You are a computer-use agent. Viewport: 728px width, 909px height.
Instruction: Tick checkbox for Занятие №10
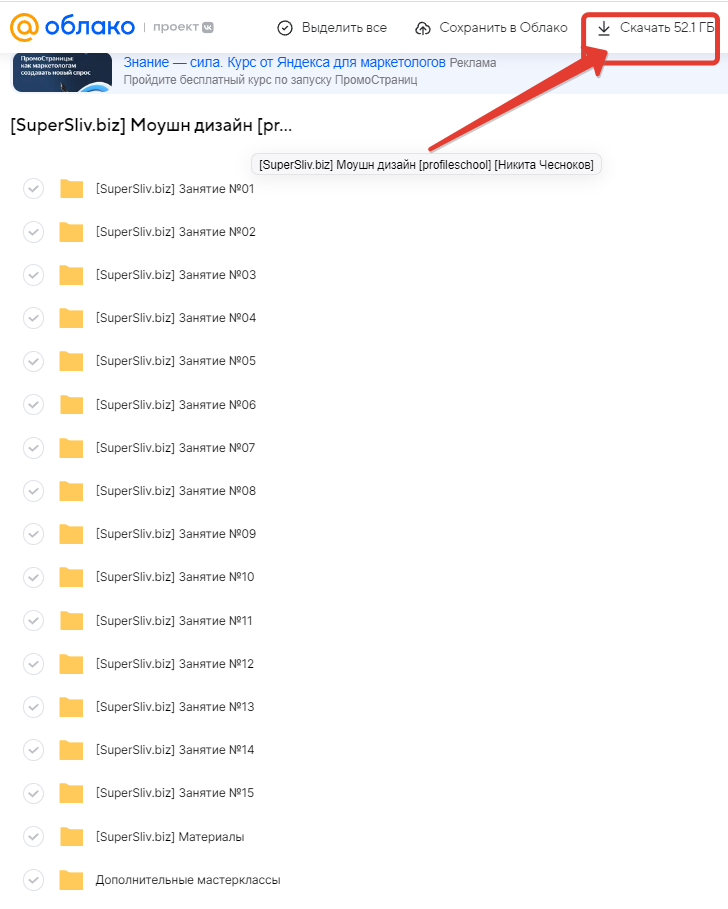pos(34,577)
